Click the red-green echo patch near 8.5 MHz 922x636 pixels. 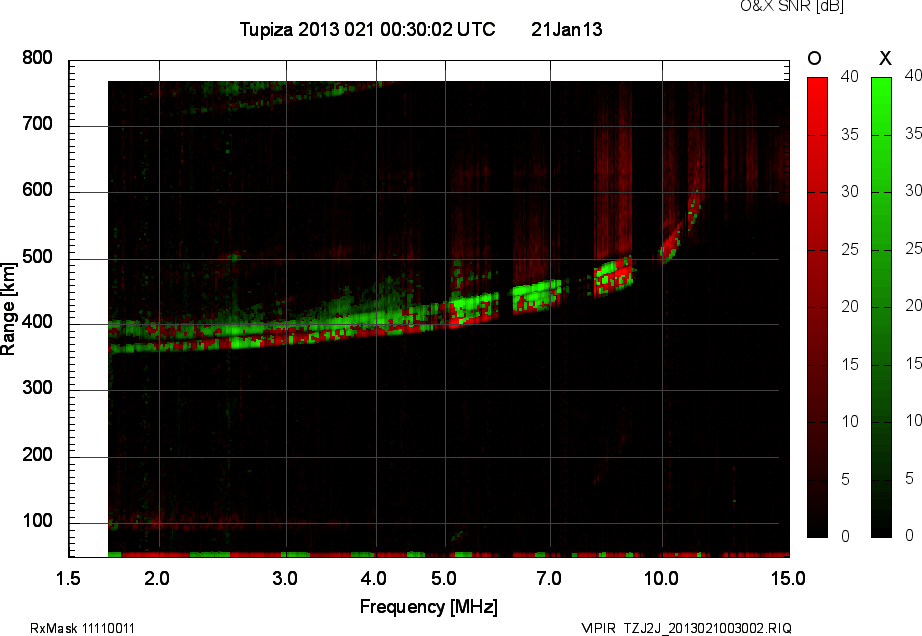click(613, 276)
